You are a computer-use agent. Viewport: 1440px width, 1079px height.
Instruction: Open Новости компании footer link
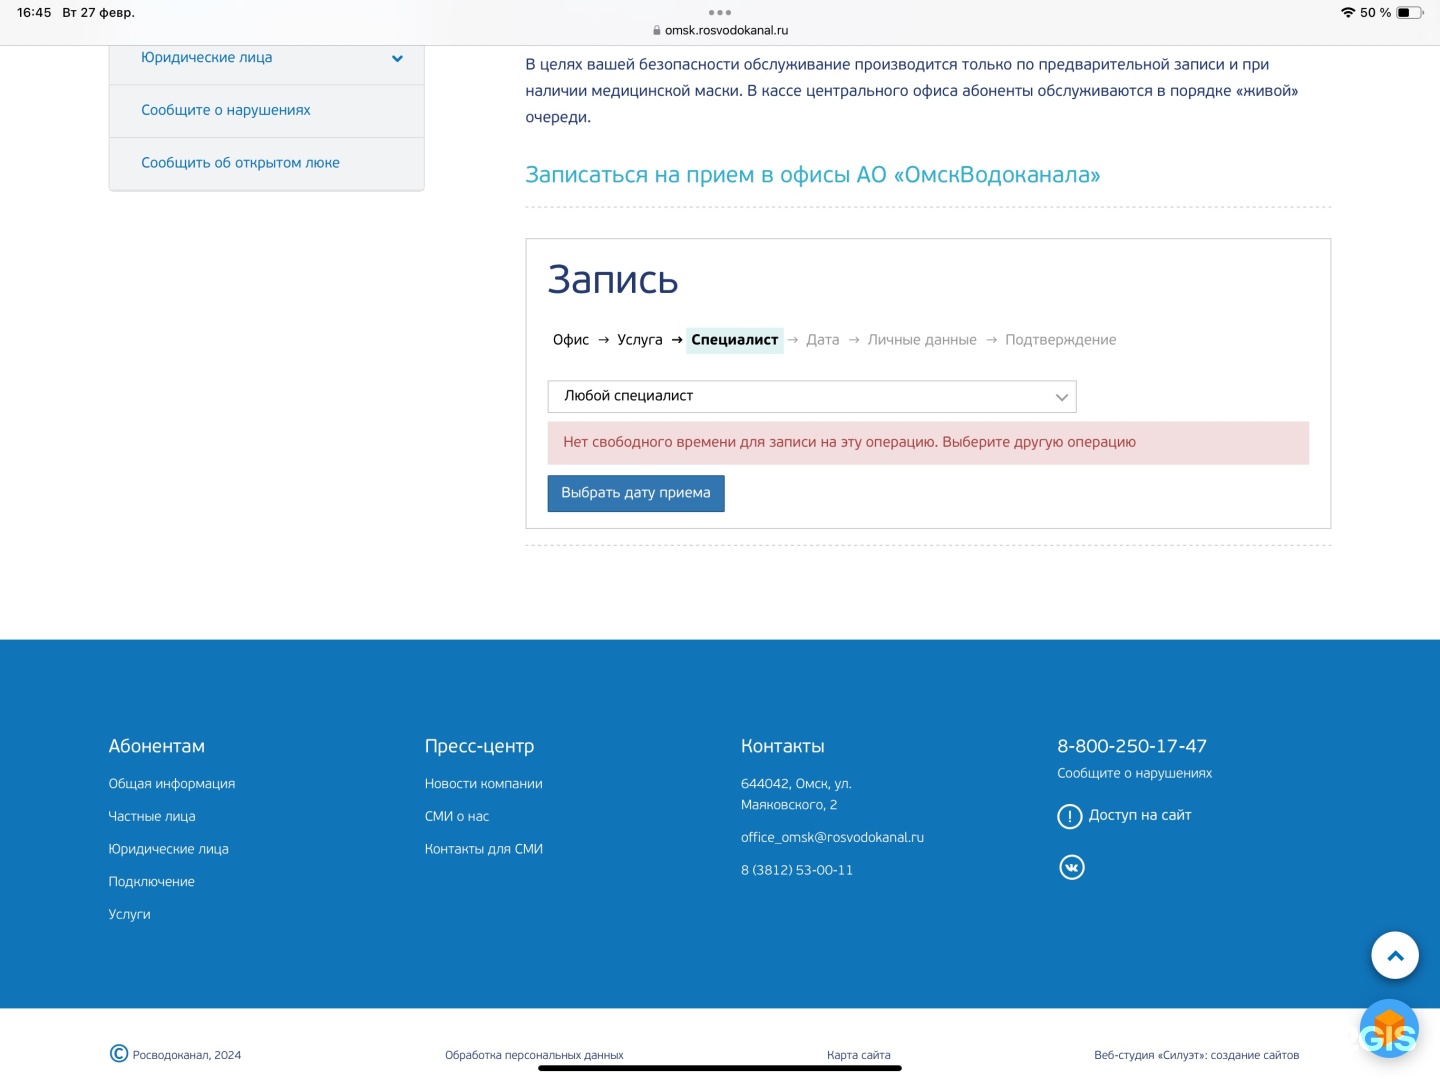[x=484, y=784]
